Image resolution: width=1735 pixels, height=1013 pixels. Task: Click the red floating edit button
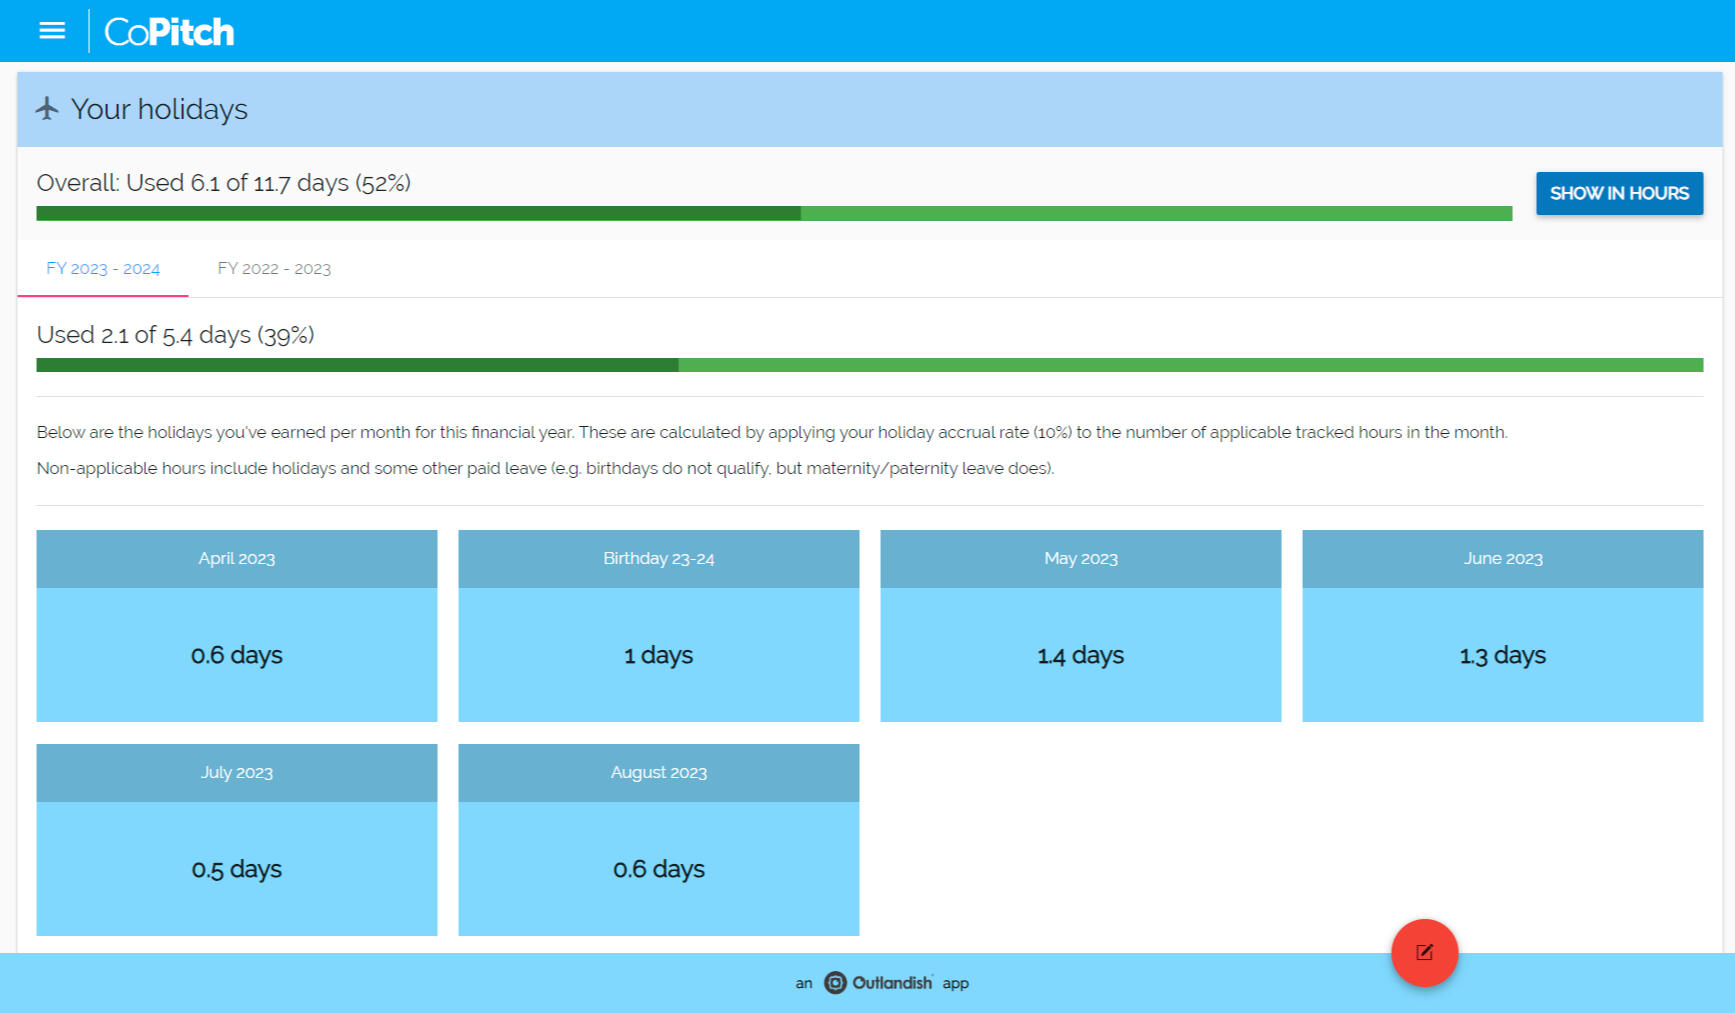[x=1424, y=952]
